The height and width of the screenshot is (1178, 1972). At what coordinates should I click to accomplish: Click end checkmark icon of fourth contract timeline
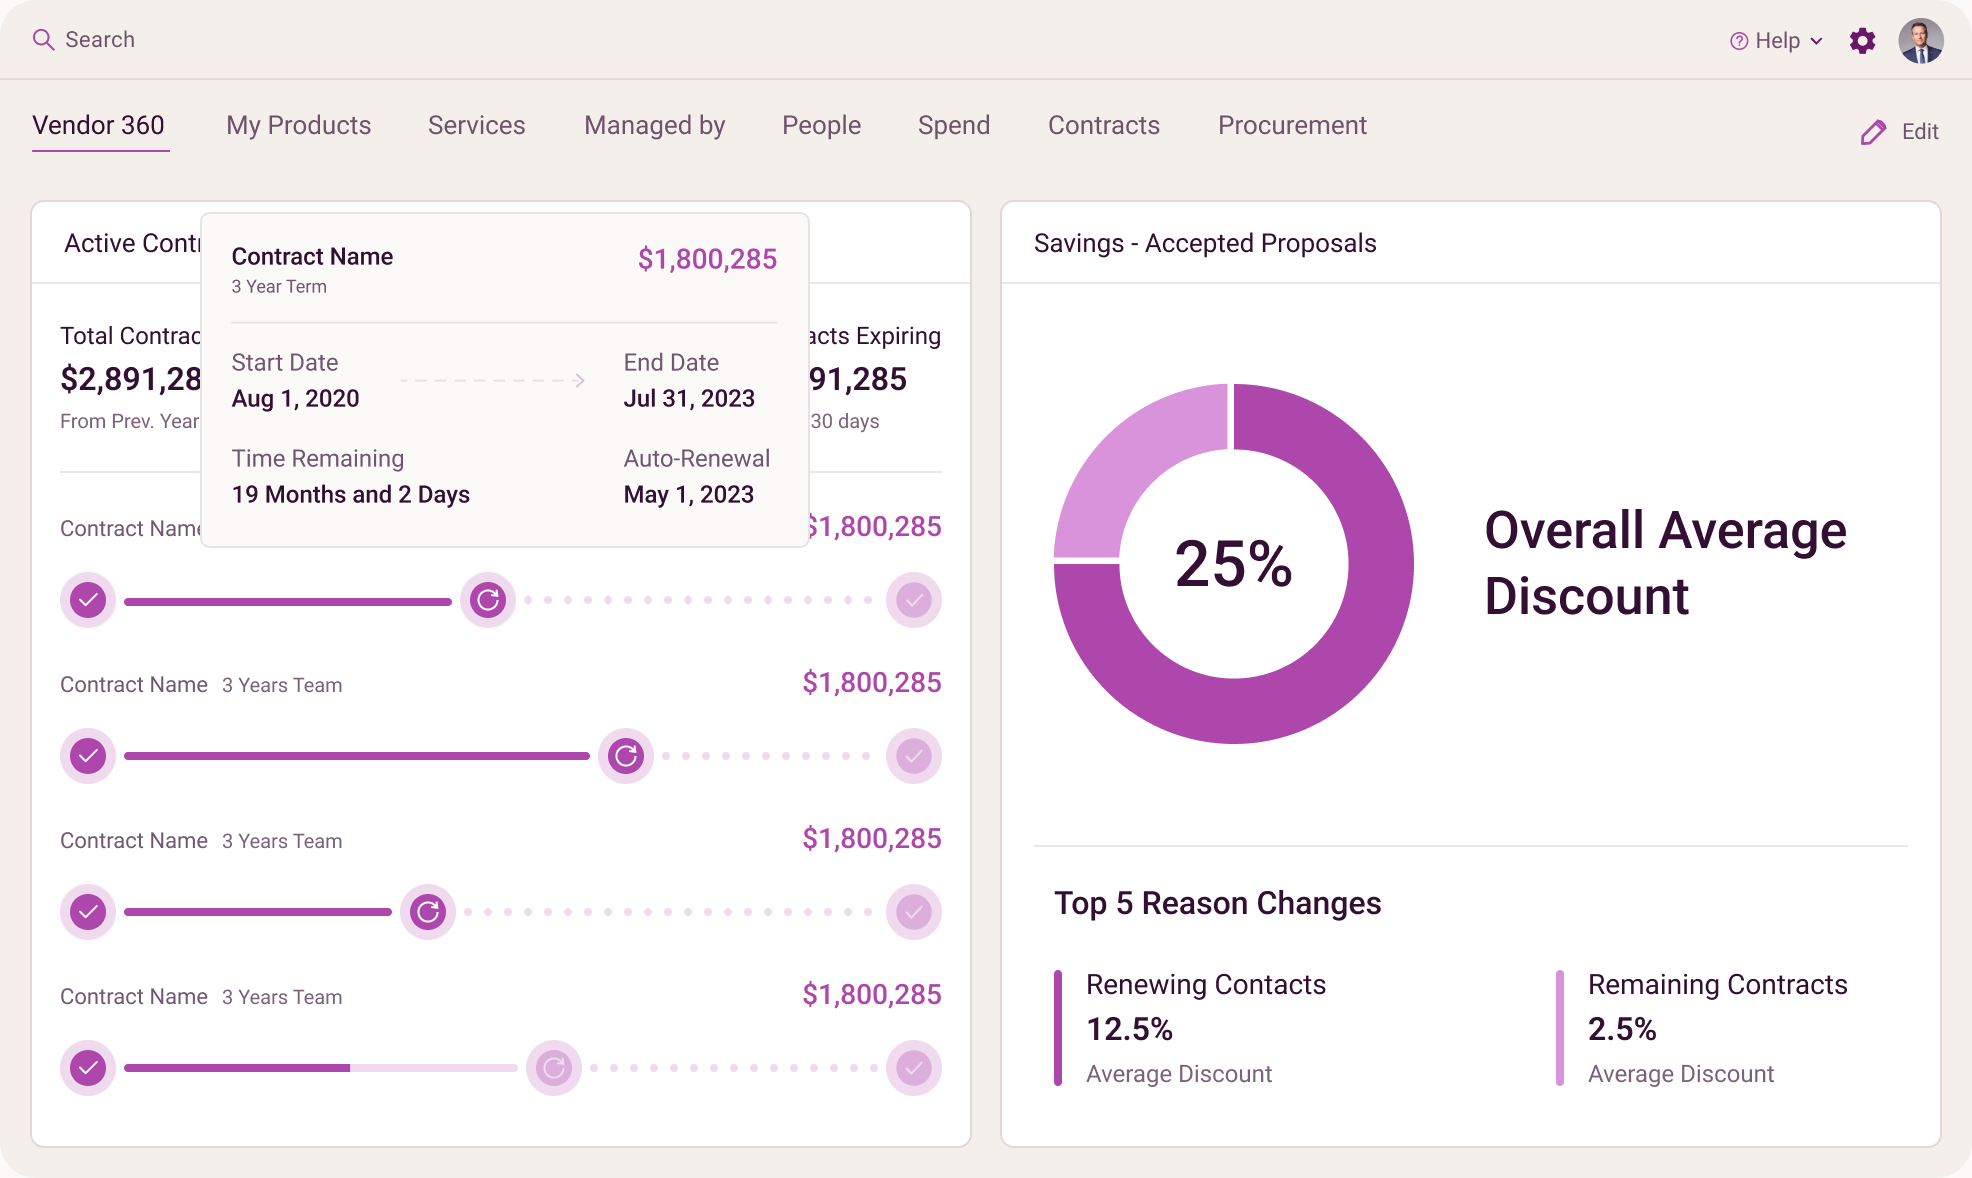[x=914, y=1068]
